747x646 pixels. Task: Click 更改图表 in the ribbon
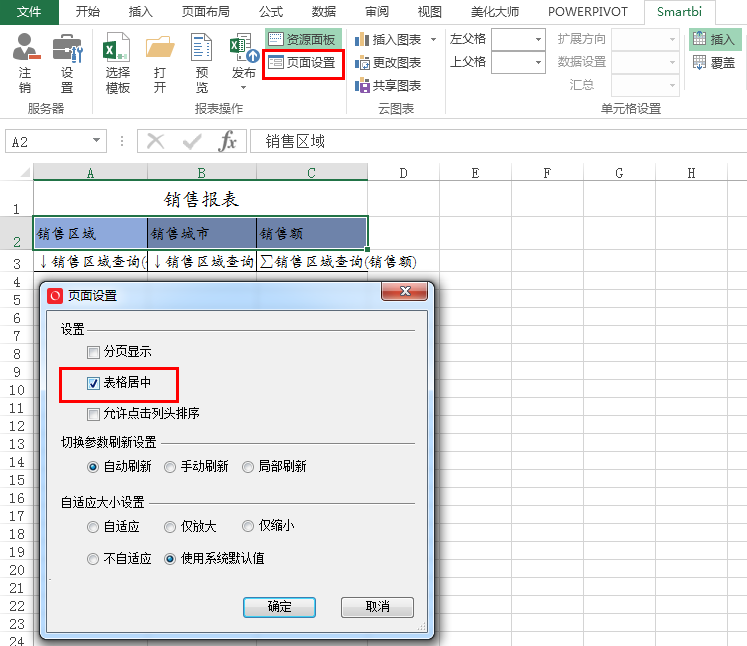pos(389,62)
